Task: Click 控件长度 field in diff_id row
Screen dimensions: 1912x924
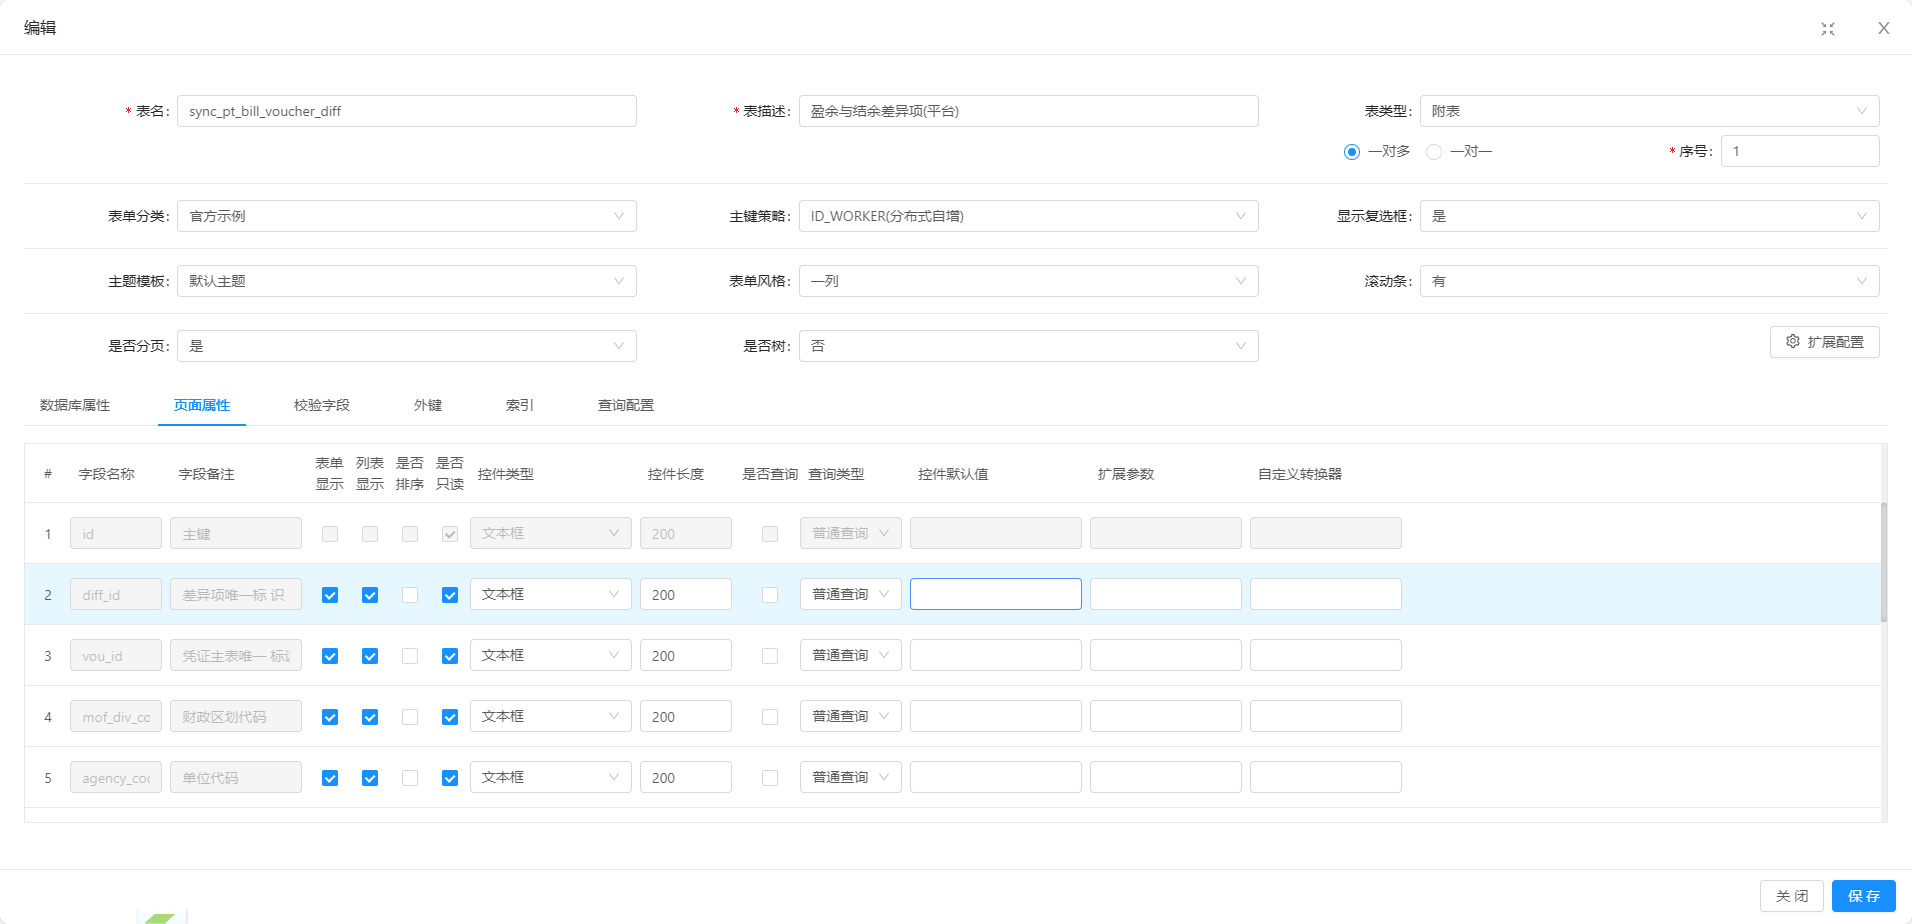Action: (686, 594)
